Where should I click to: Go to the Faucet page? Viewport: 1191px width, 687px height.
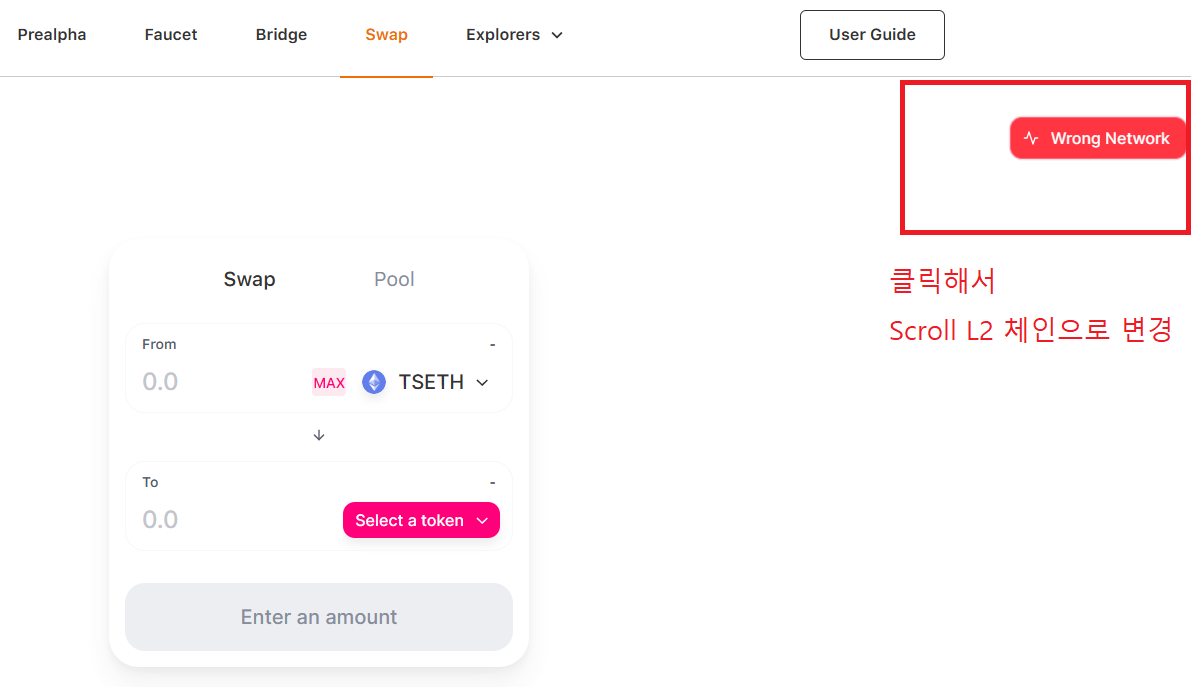click(171, 35)
